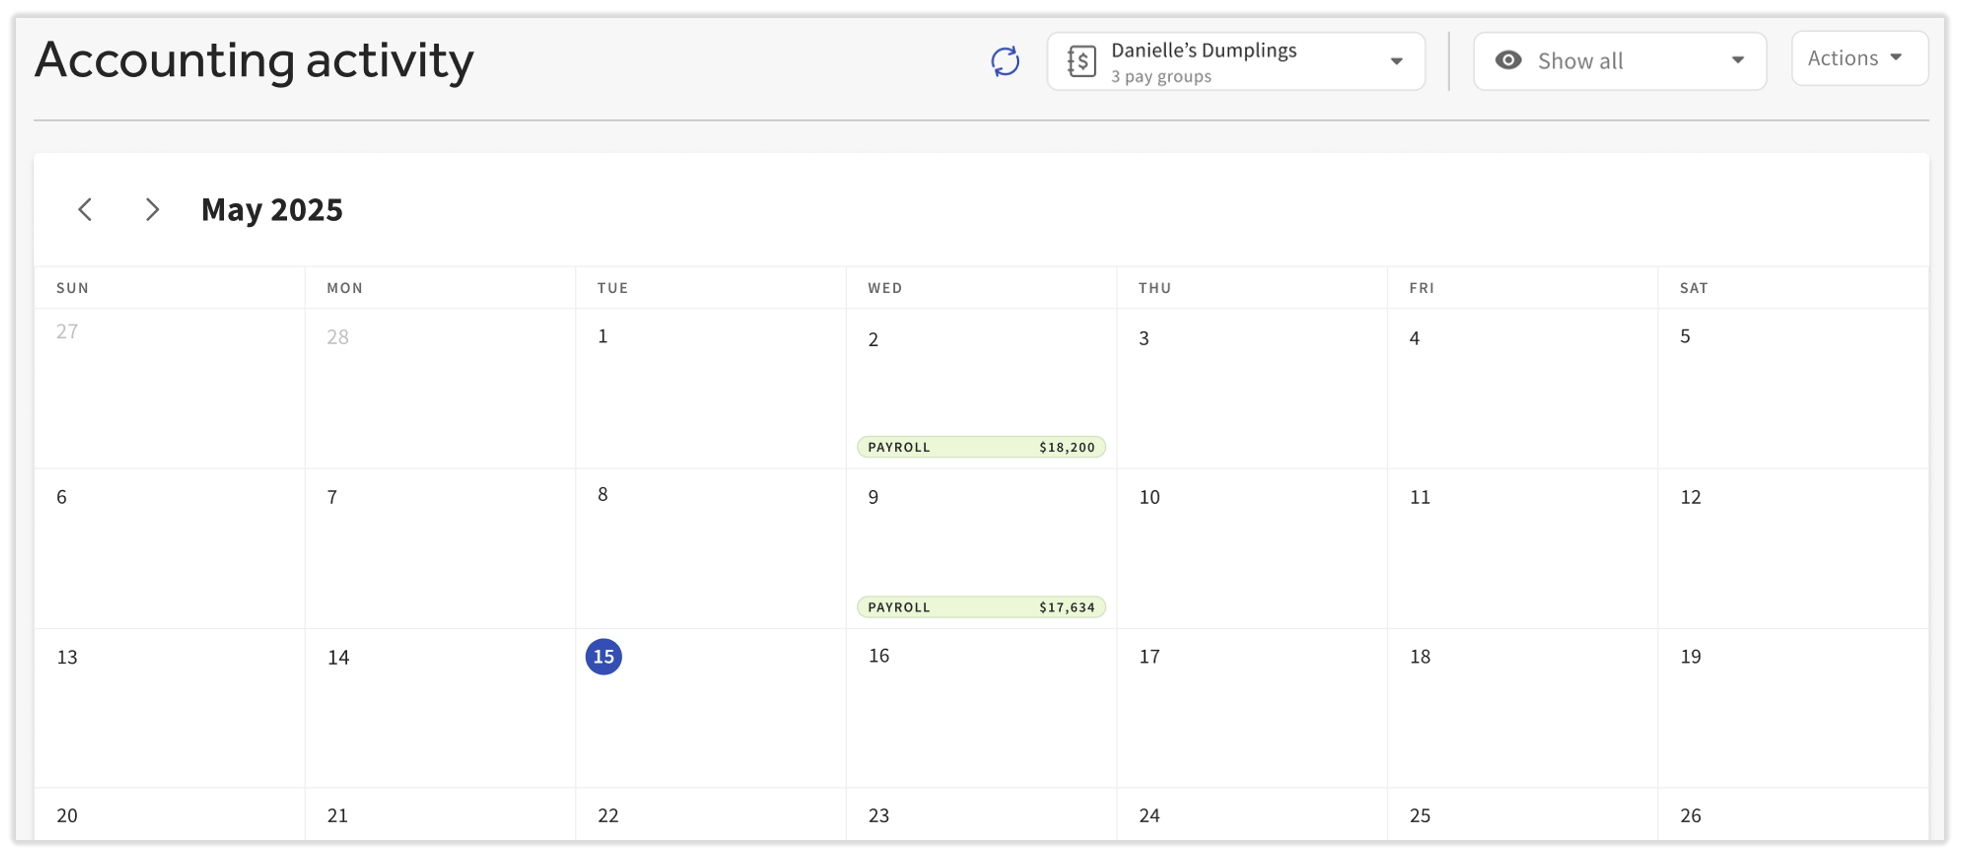
Task: Click the Actions dropdown arrow
Action: click(1896, 58)
